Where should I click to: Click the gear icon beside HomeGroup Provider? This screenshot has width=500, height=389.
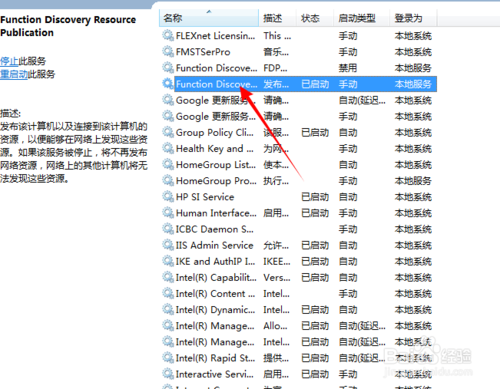point(168,180)
